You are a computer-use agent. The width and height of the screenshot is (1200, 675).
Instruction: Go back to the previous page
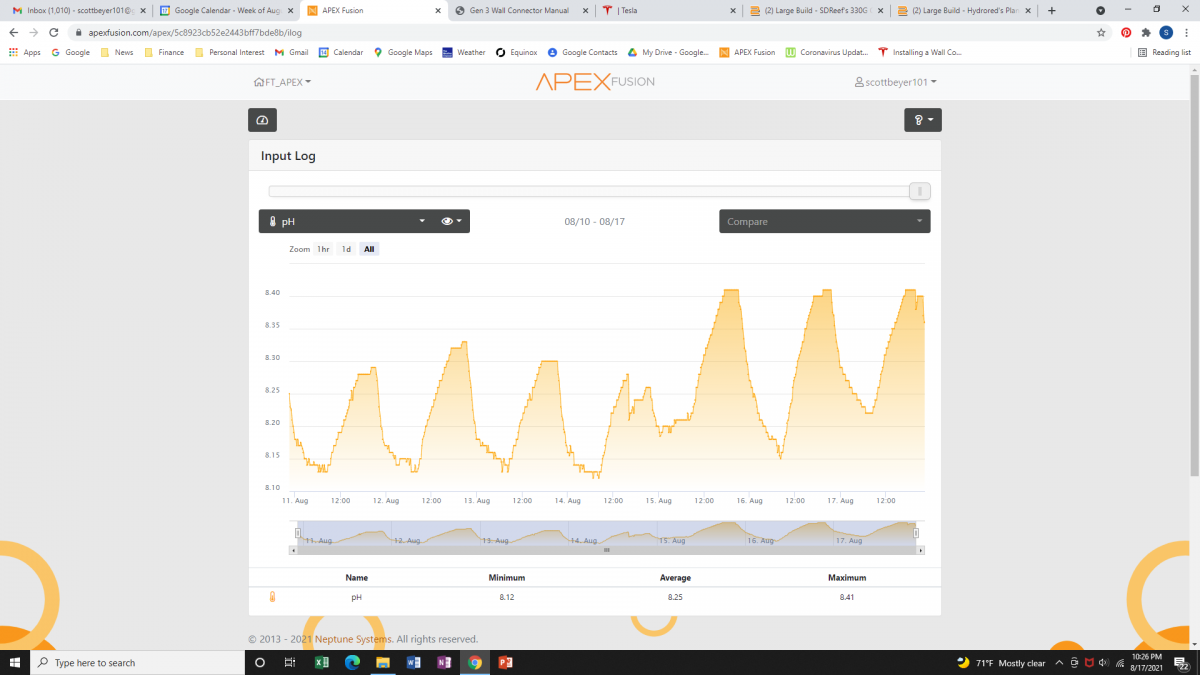click(x=14, y=32)
